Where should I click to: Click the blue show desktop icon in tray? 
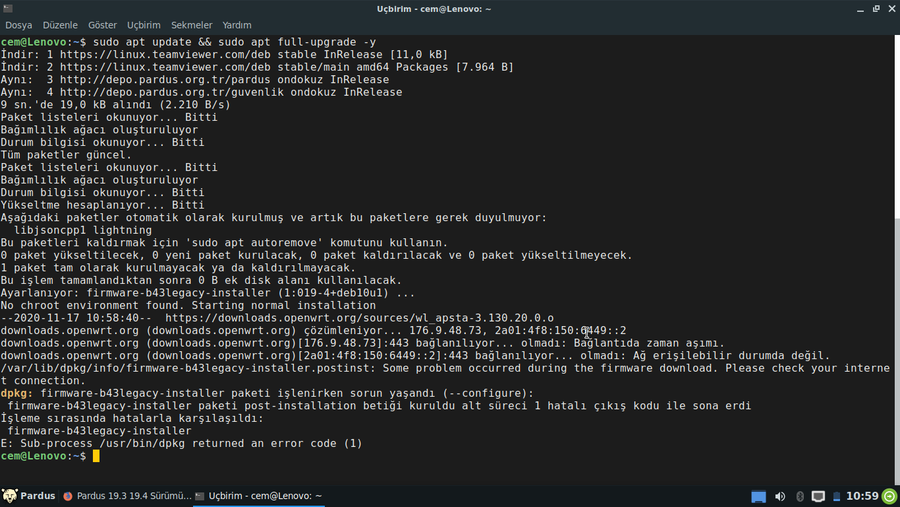[758, 497]
